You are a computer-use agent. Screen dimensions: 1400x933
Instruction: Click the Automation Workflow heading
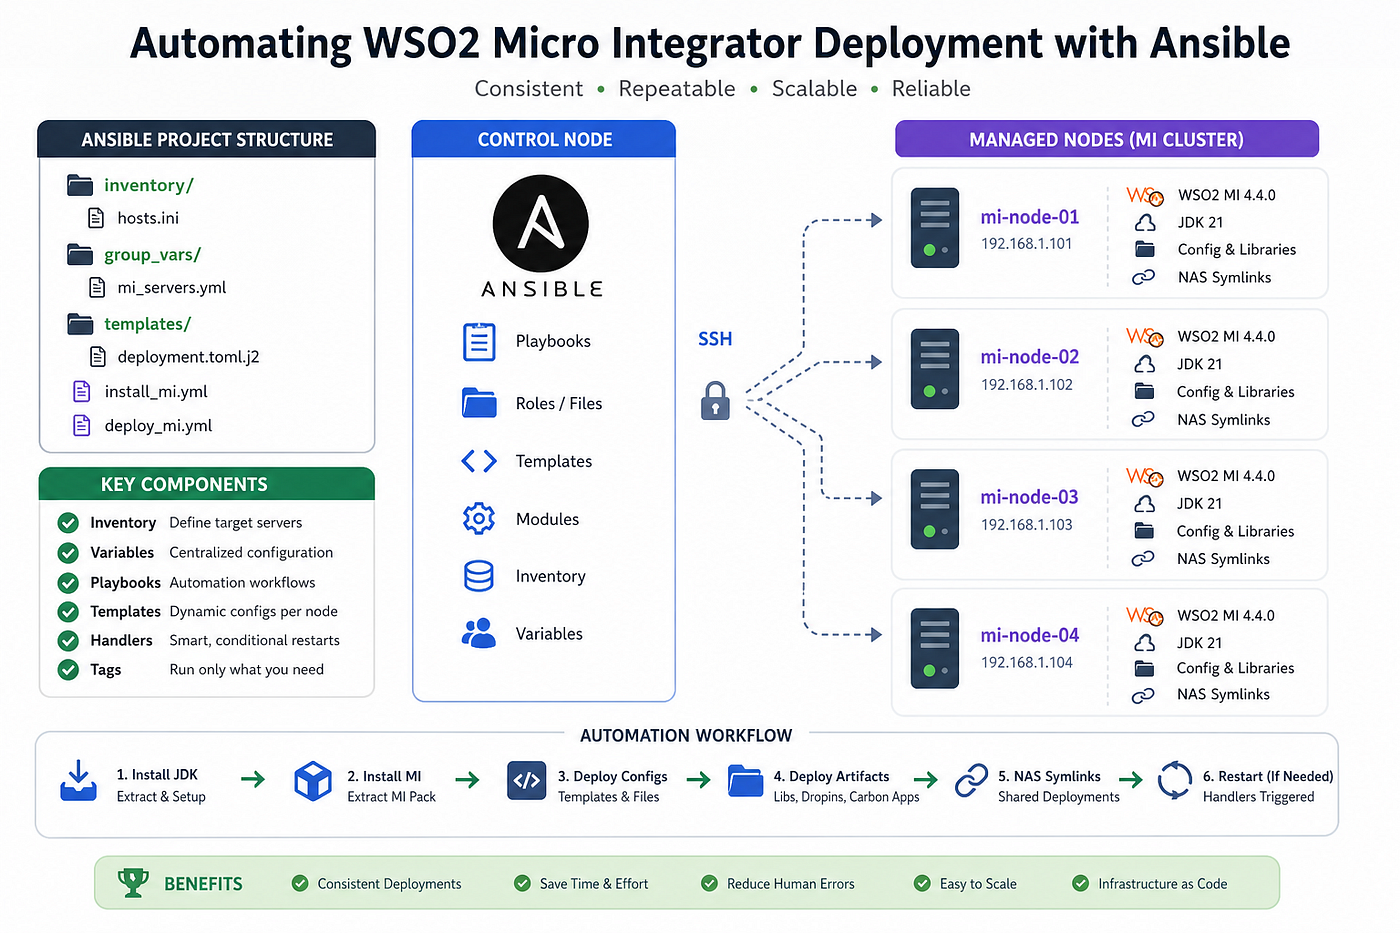(686, 735)
